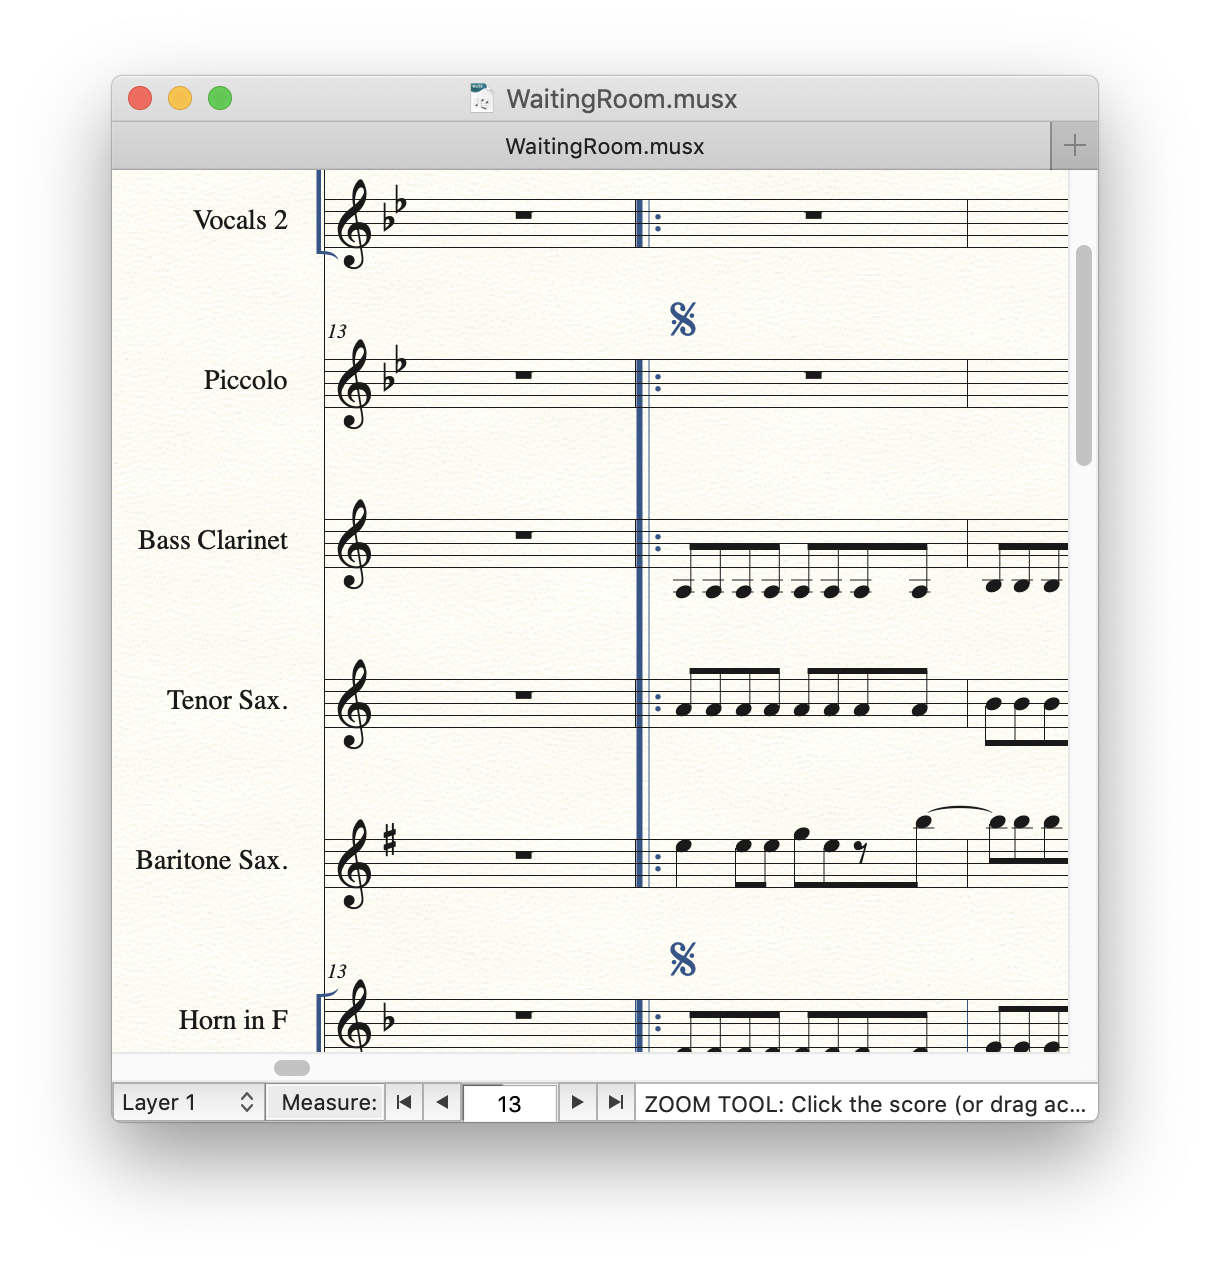Select the Bass Clarinet staff name
The height and width of the screenshot is (1270, 1210).
(213, 540)
